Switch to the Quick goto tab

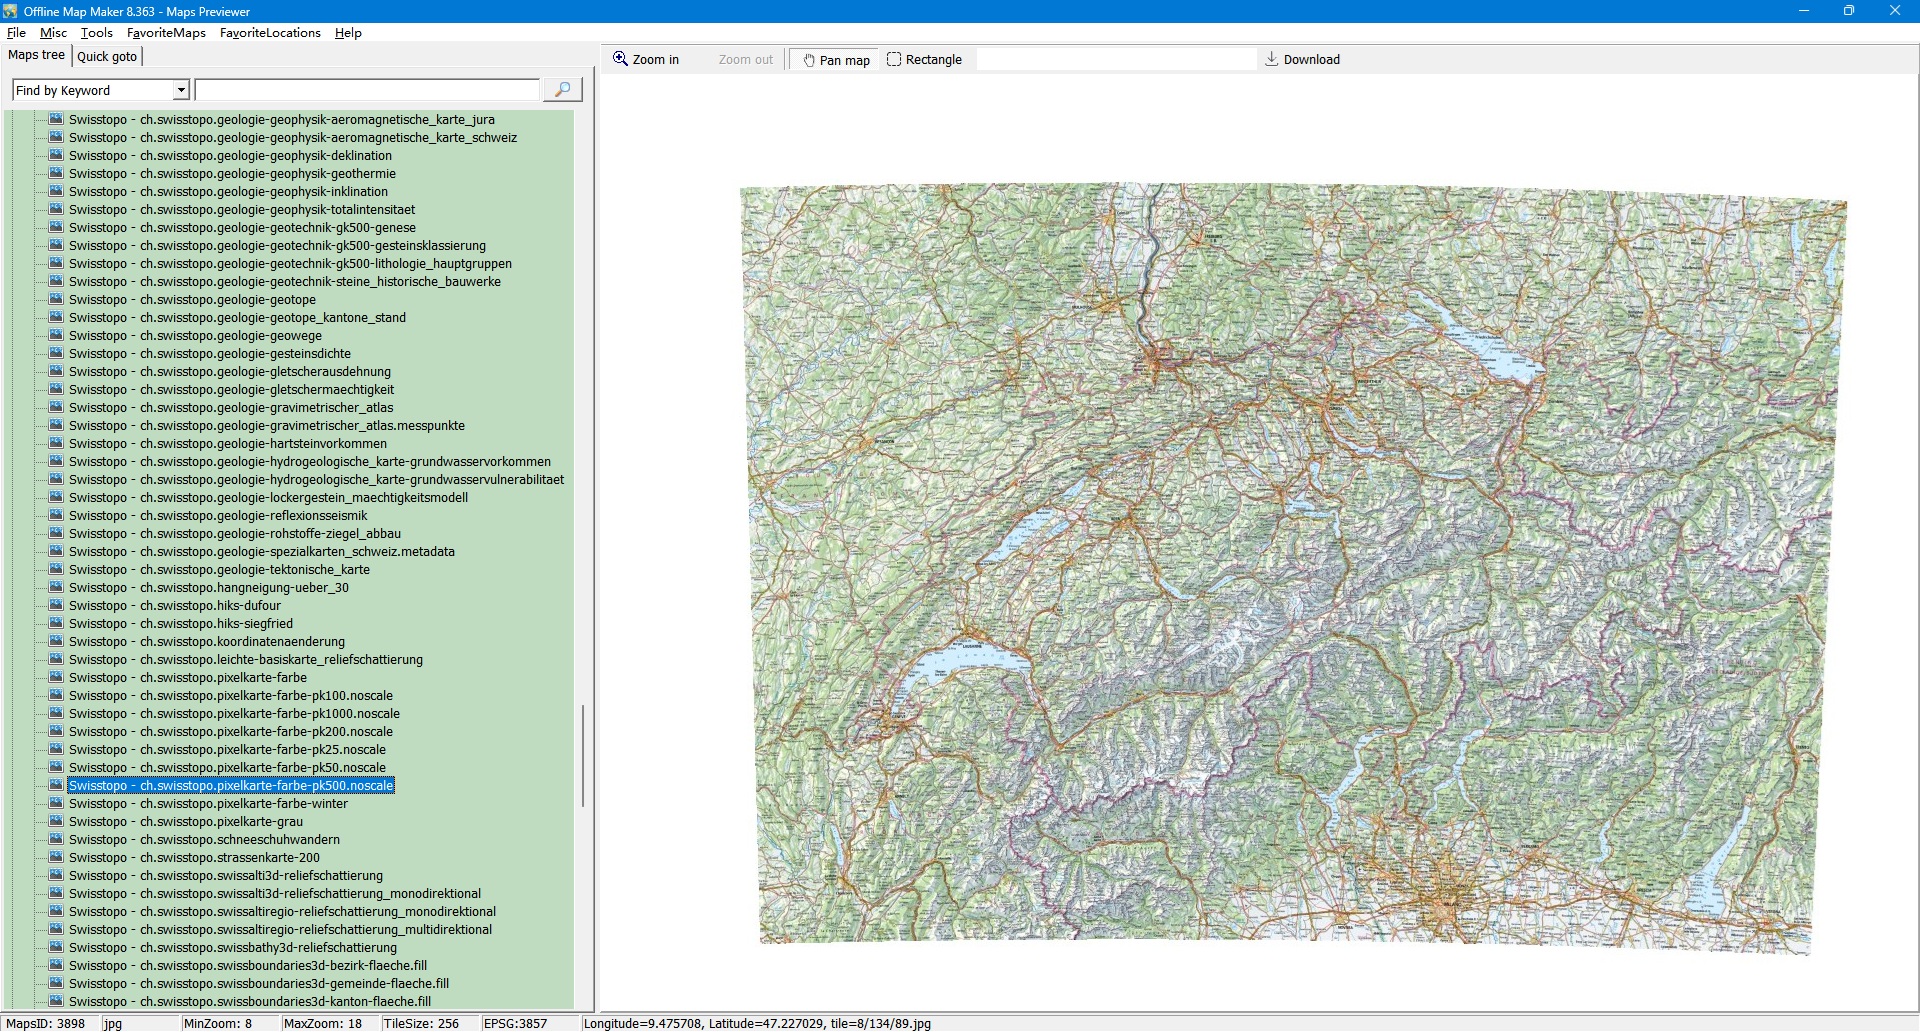pos(107,57)
